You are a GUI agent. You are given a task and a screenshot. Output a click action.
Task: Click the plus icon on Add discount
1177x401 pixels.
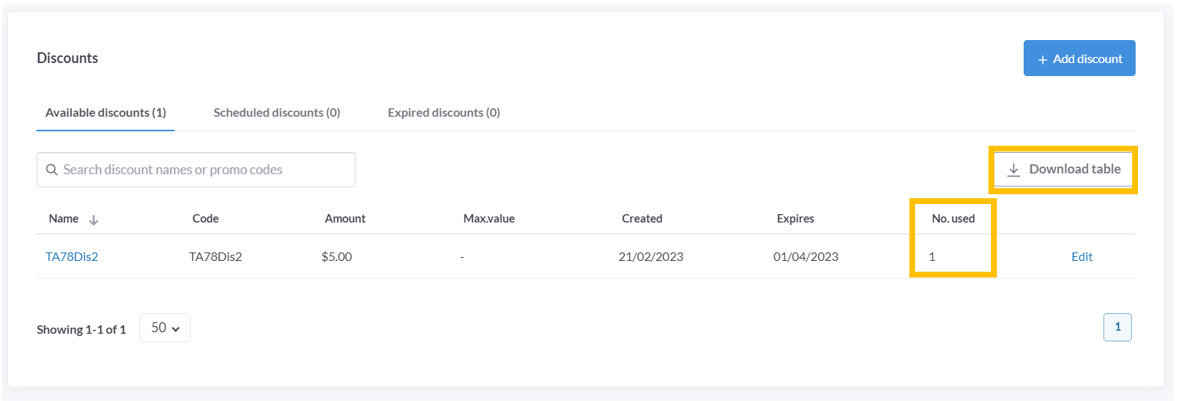click(x=1042, y=59)
